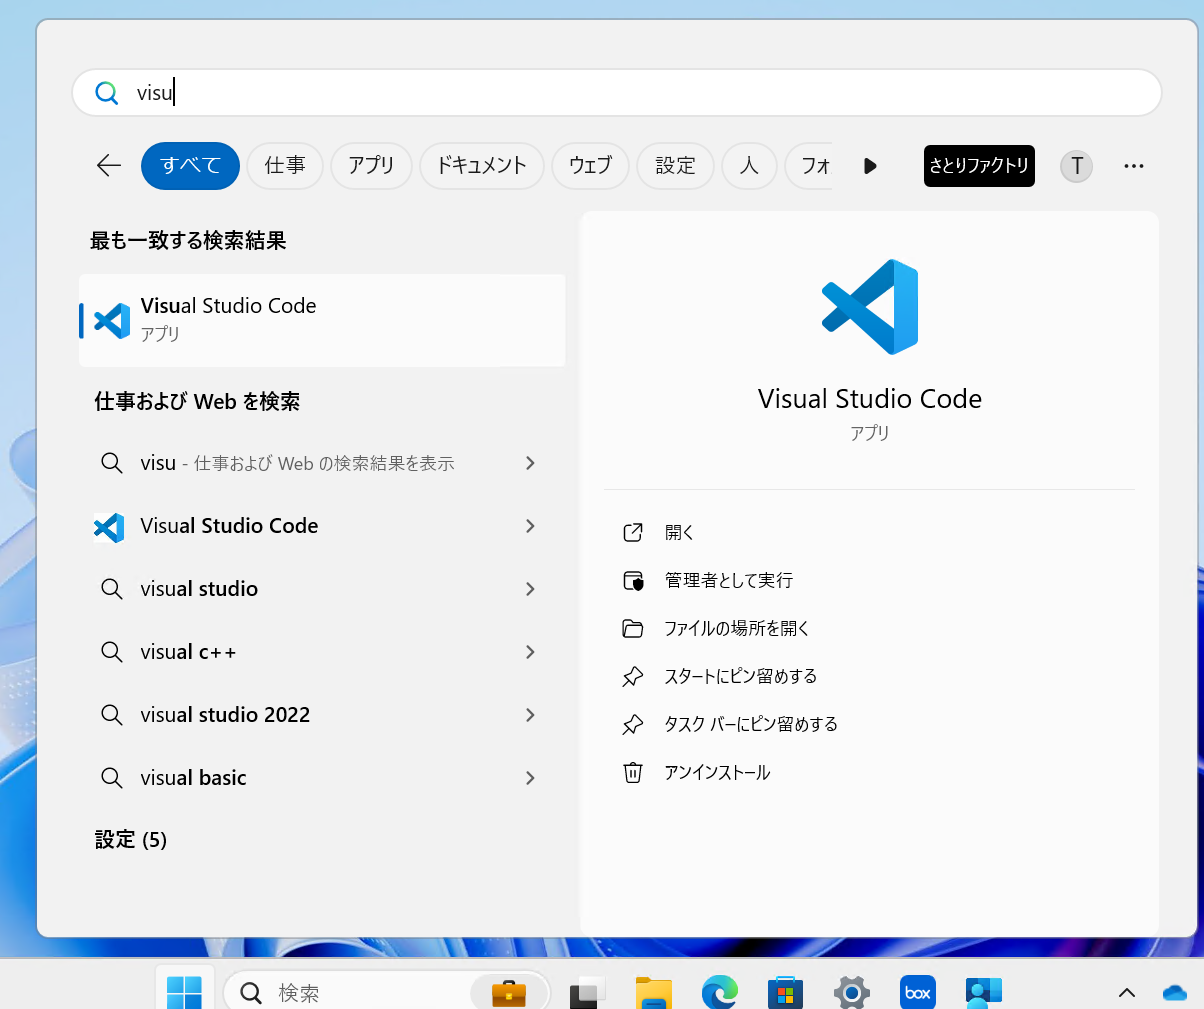The height and width of the screenshot is (1009, 1204).
Task: Click the VS Code icon in web search list
Action: pyautogui.click(x=109, y=527)
